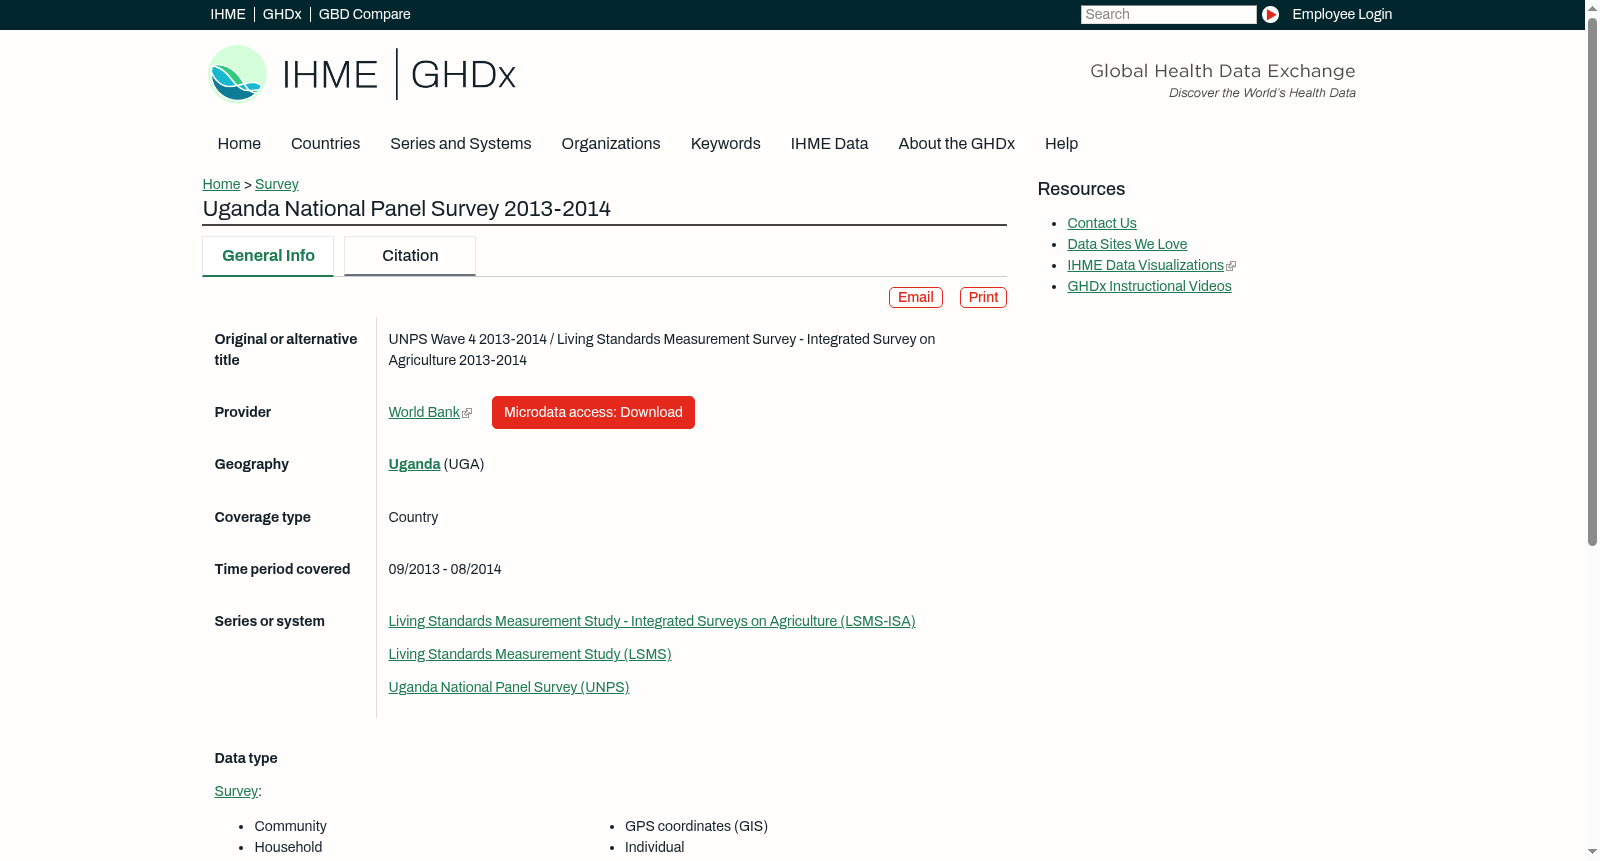Click the GHDx header logo text
The height and width of the screenshot is (861, 1600).
click(463, 75)
